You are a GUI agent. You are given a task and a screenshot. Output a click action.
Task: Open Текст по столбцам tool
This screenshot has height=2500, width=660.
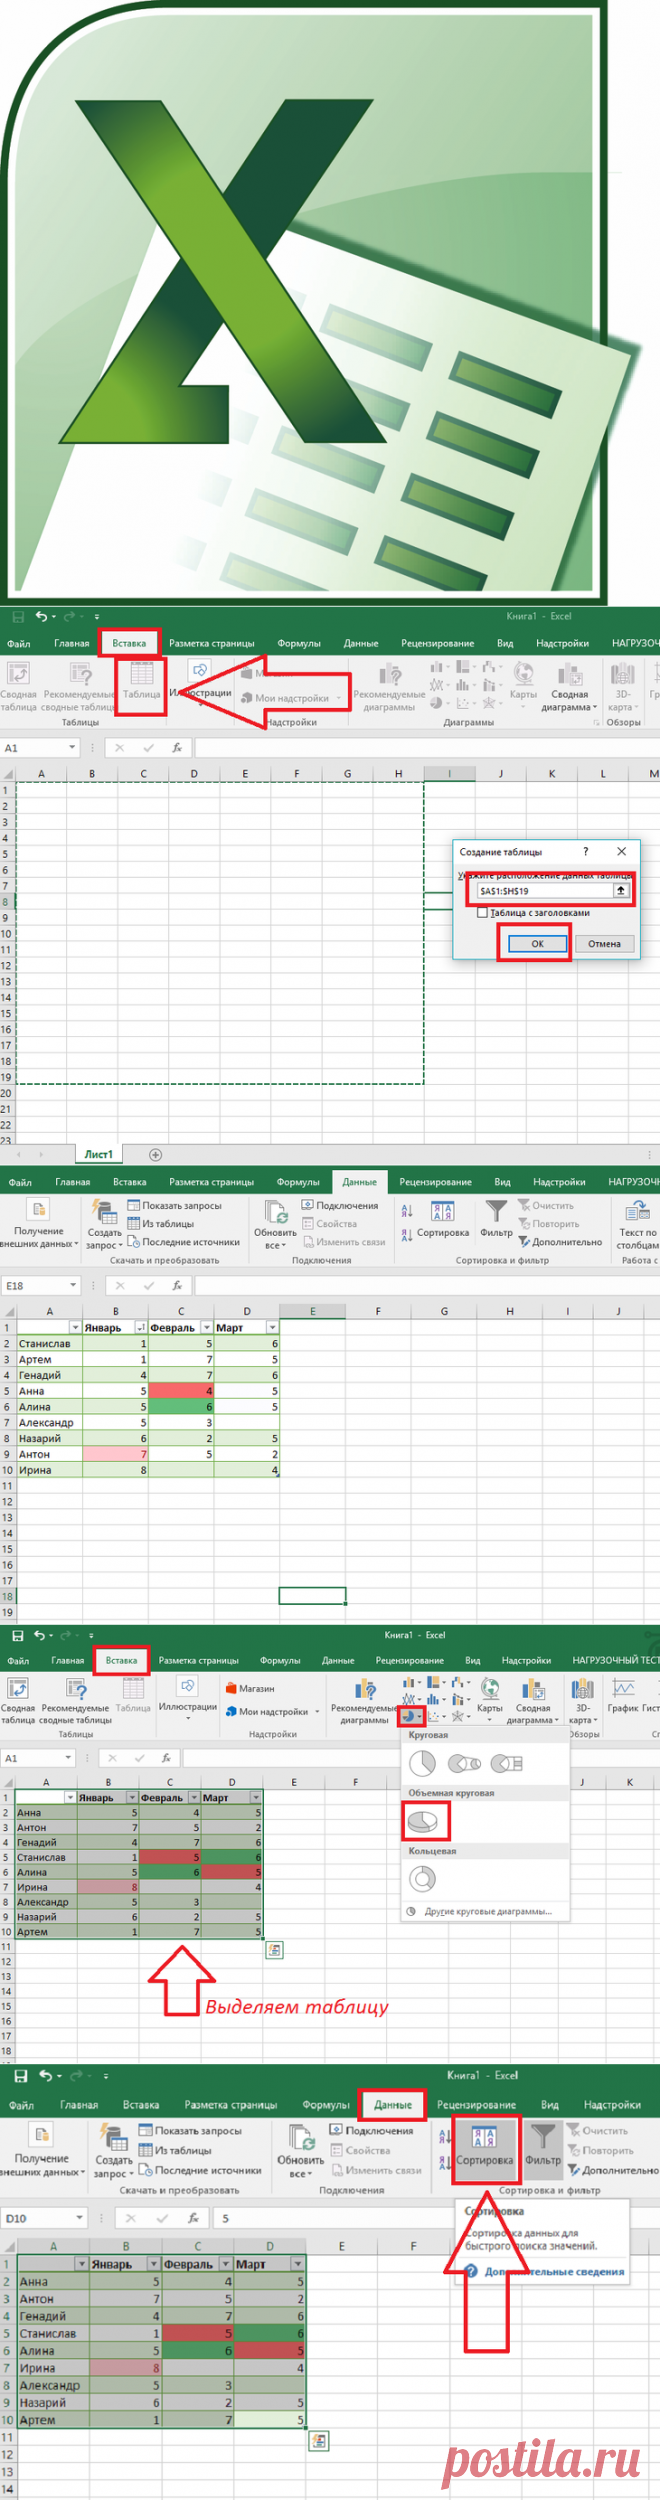point(637,1226)
